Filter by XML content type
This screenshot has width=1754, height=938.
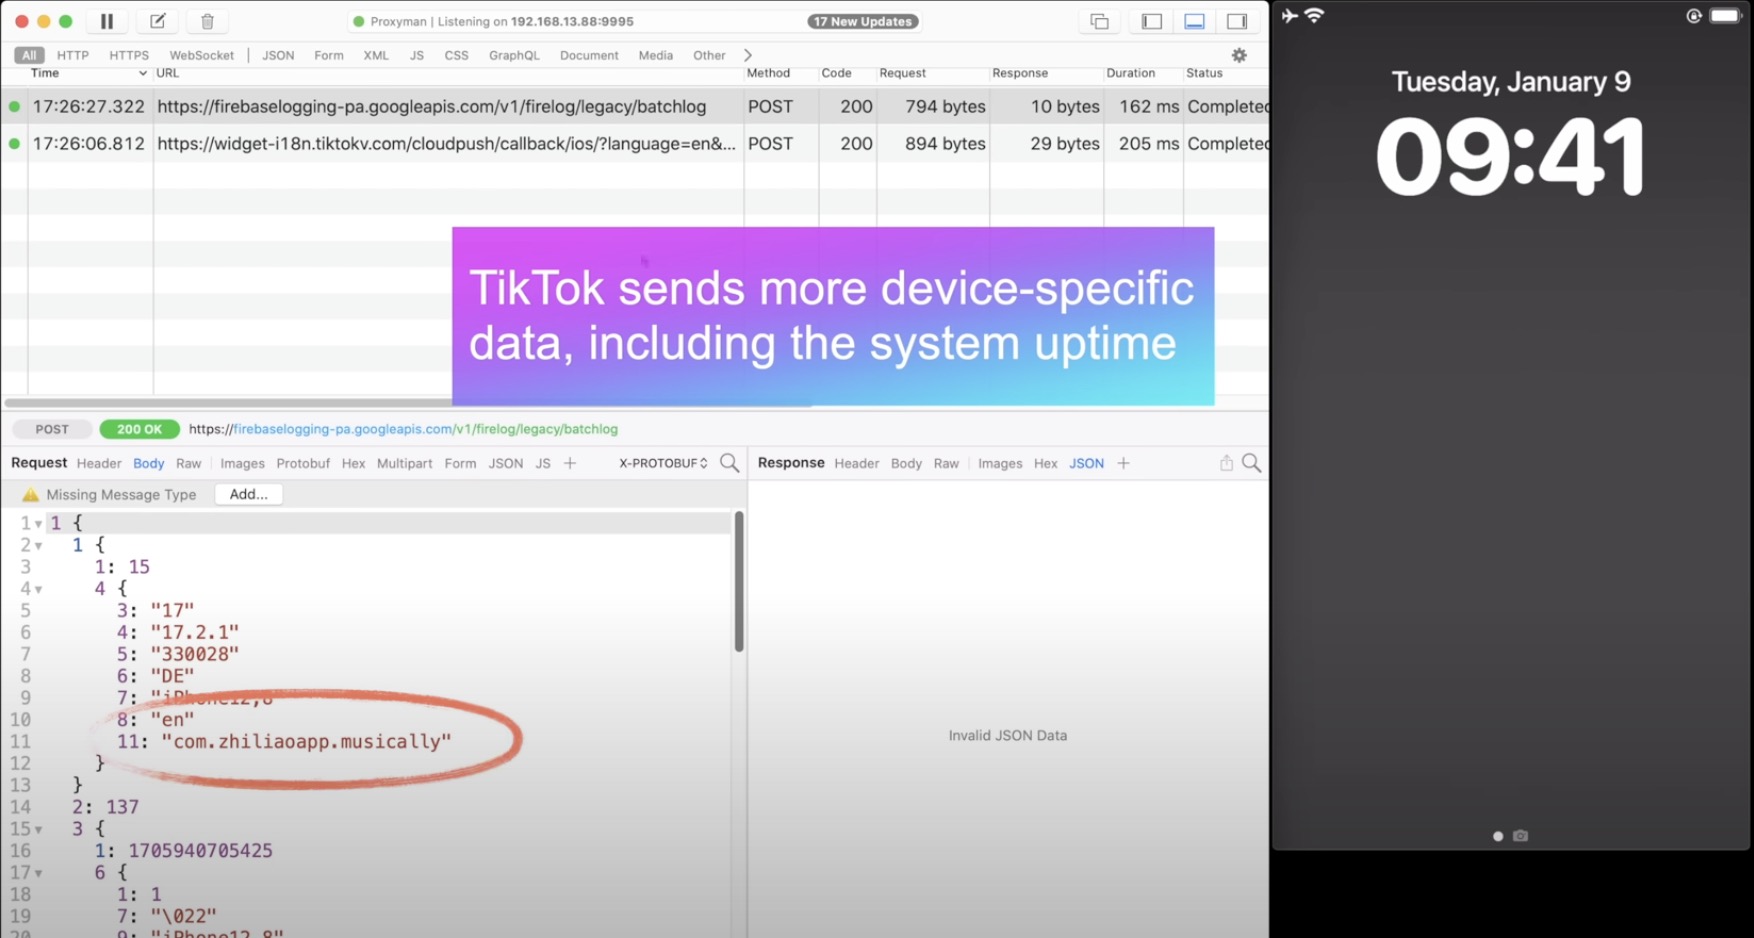(376, 55)
